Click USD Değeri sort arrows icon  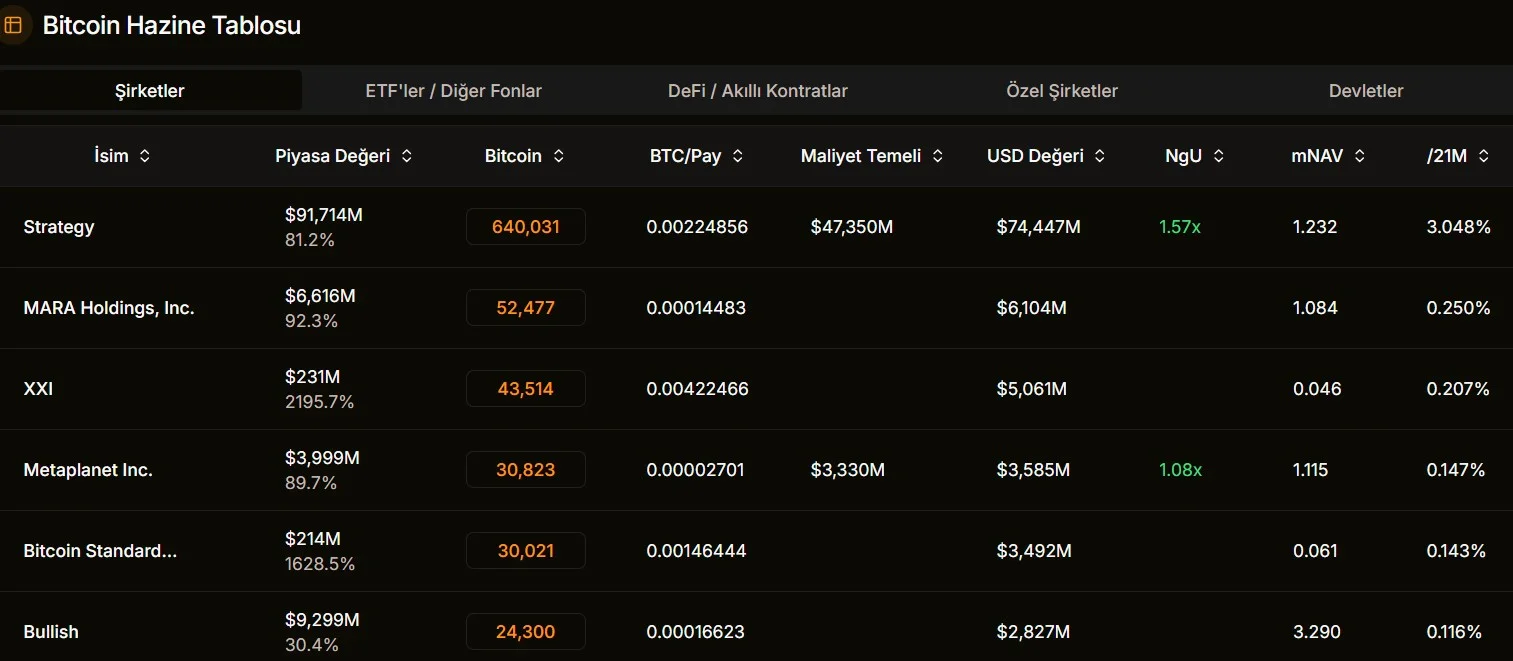tap(1099, 156)
